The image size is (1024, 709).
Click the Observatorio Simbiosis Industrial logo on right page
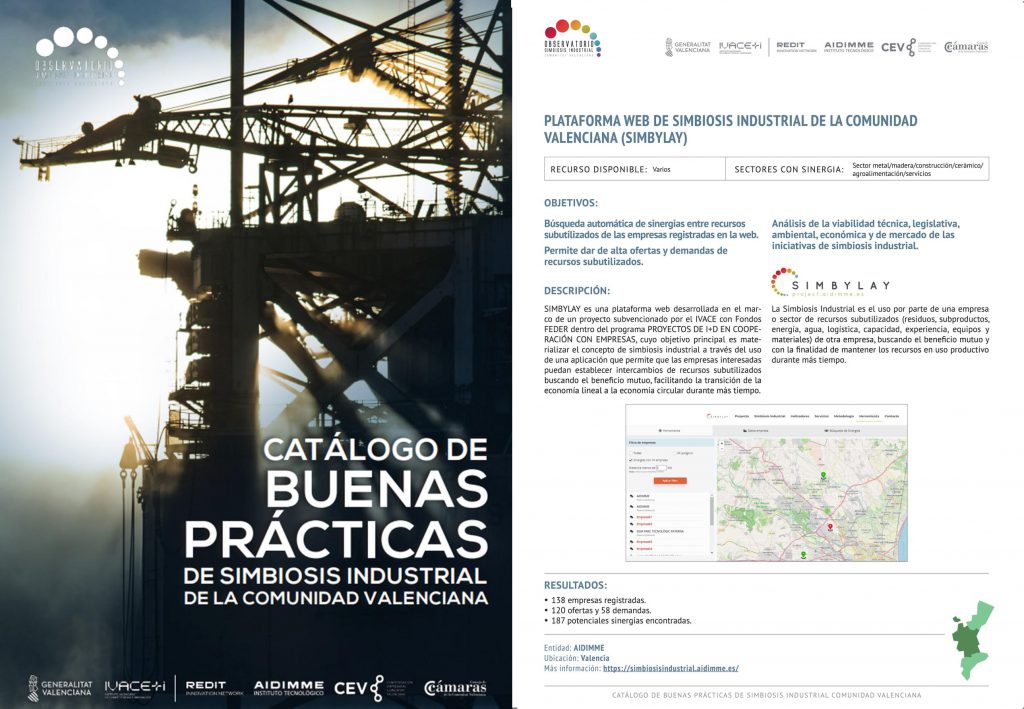572,42
